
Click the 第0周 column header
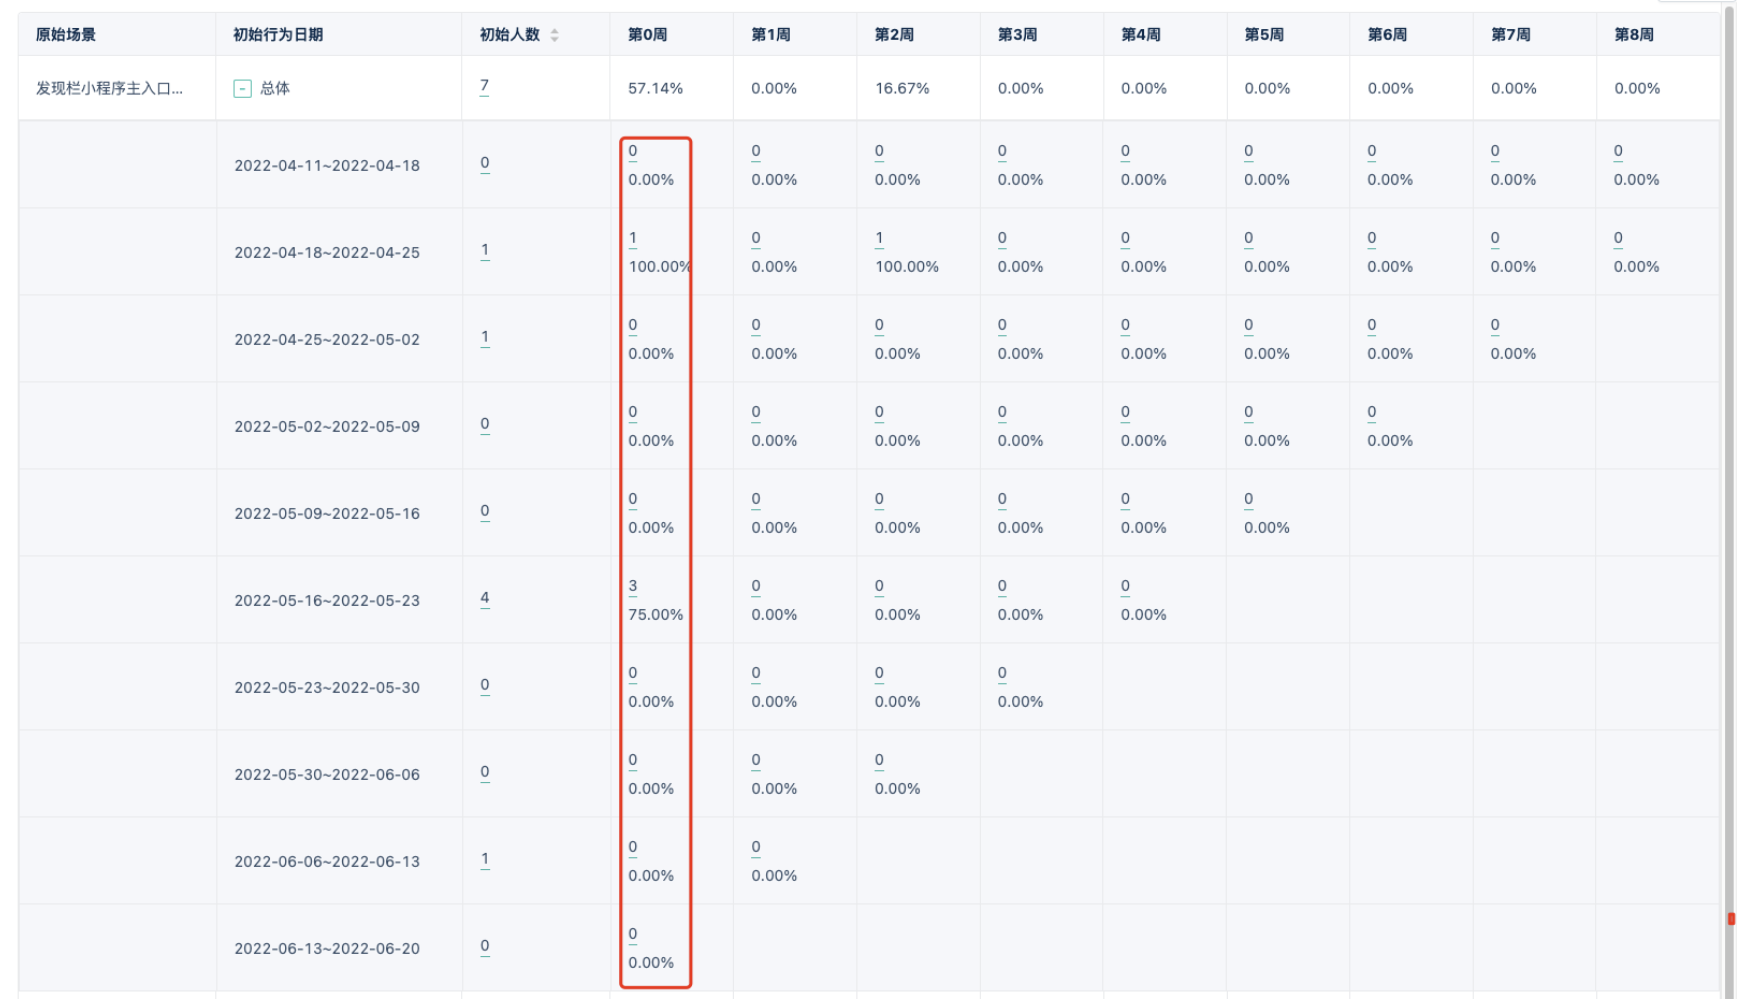(x=647, y=35)
